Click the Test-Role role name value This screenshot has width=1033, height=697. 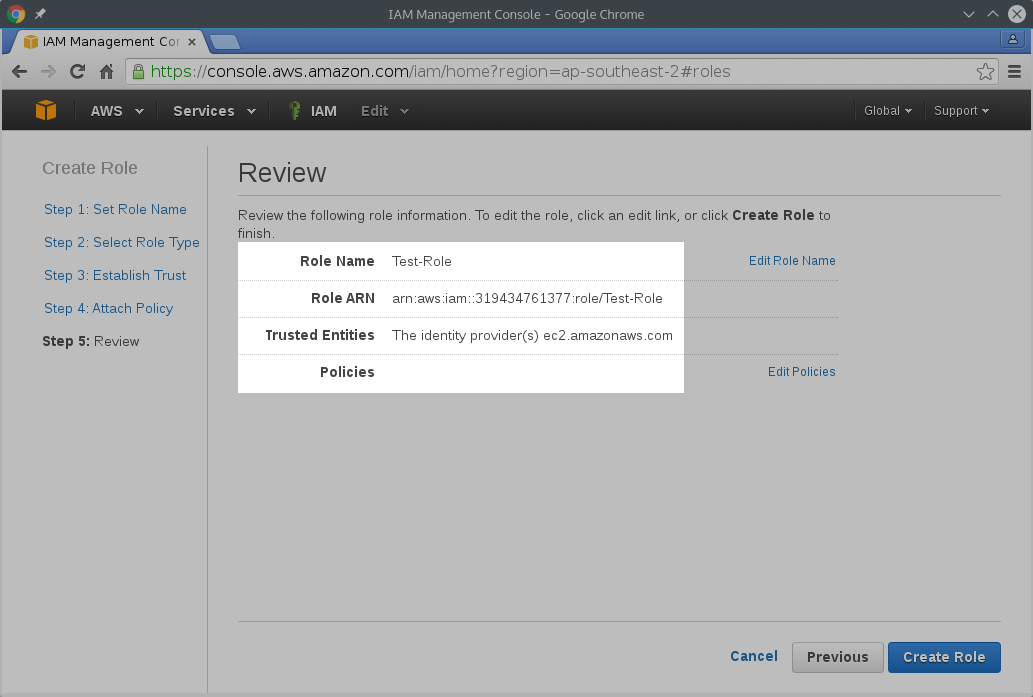[422, 261]
